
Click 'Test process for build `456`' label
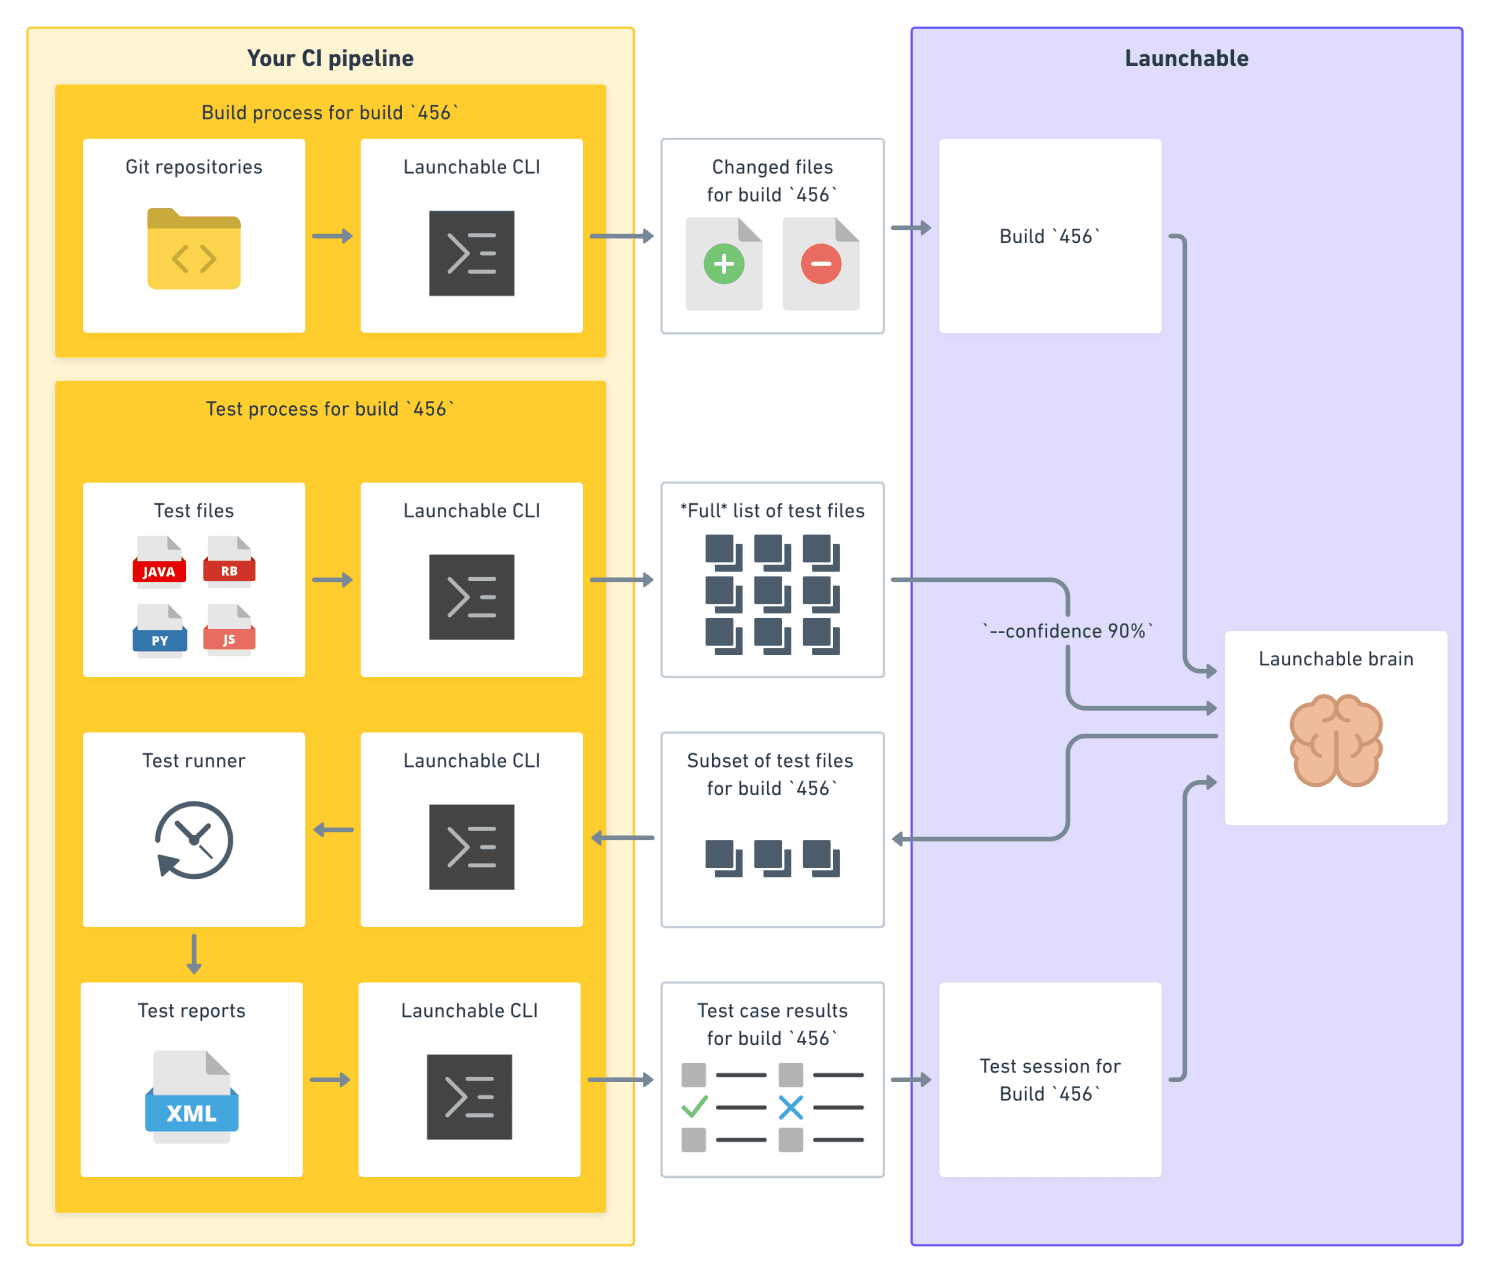click(331, 408)
